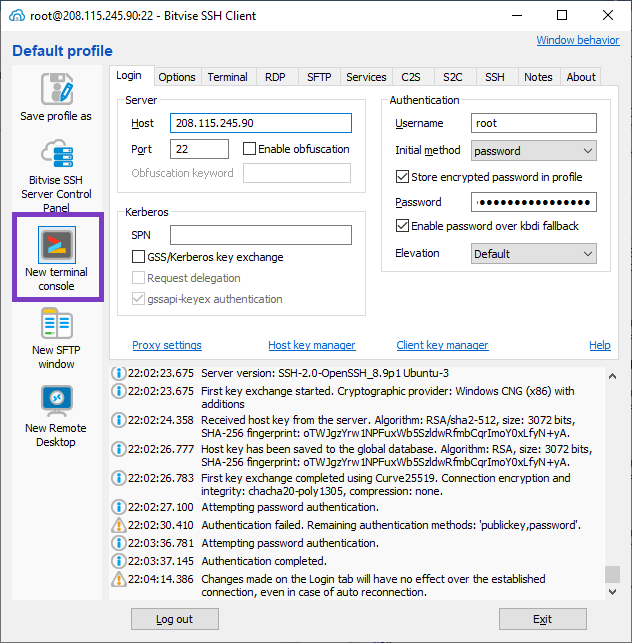Select the RDP tab
The width and height of the screenshot is (632, 643).
click(275, 77)
